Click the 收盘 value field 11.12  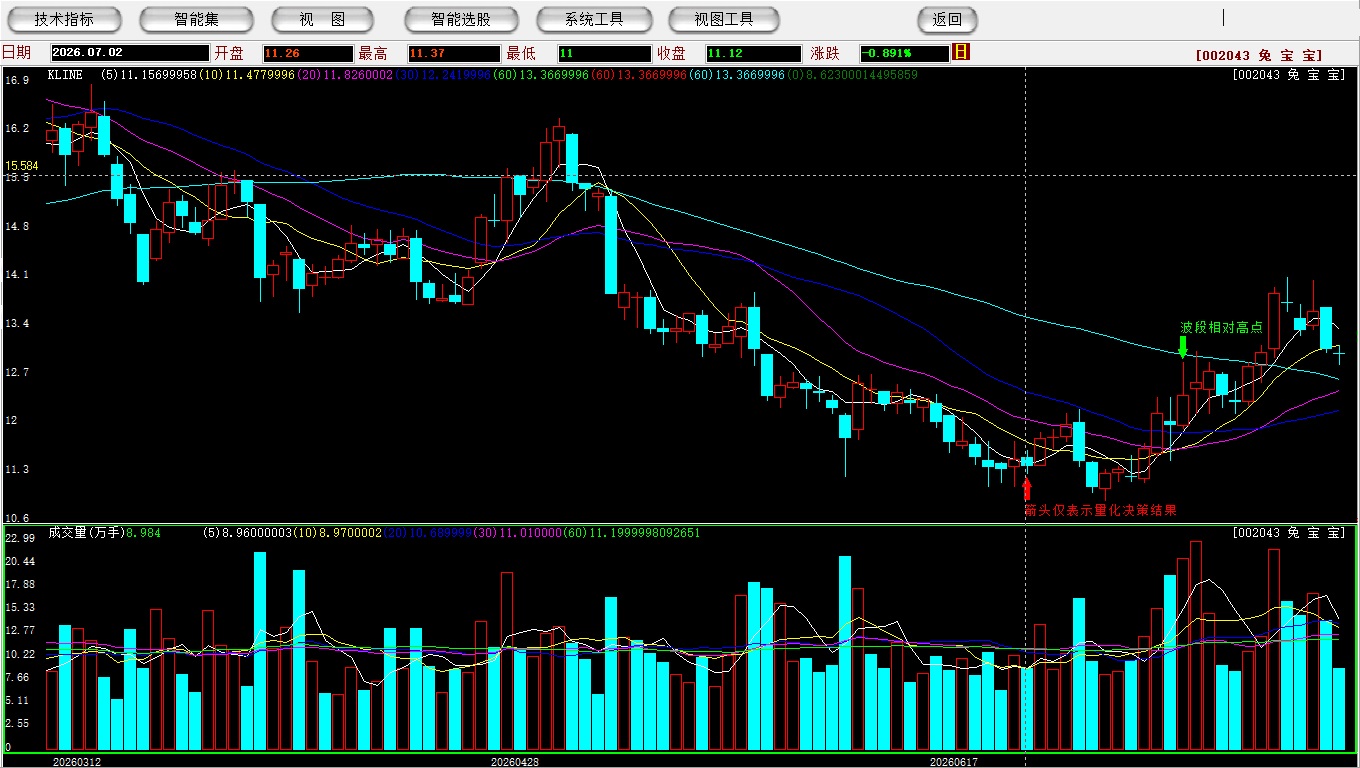coord(753,53)
